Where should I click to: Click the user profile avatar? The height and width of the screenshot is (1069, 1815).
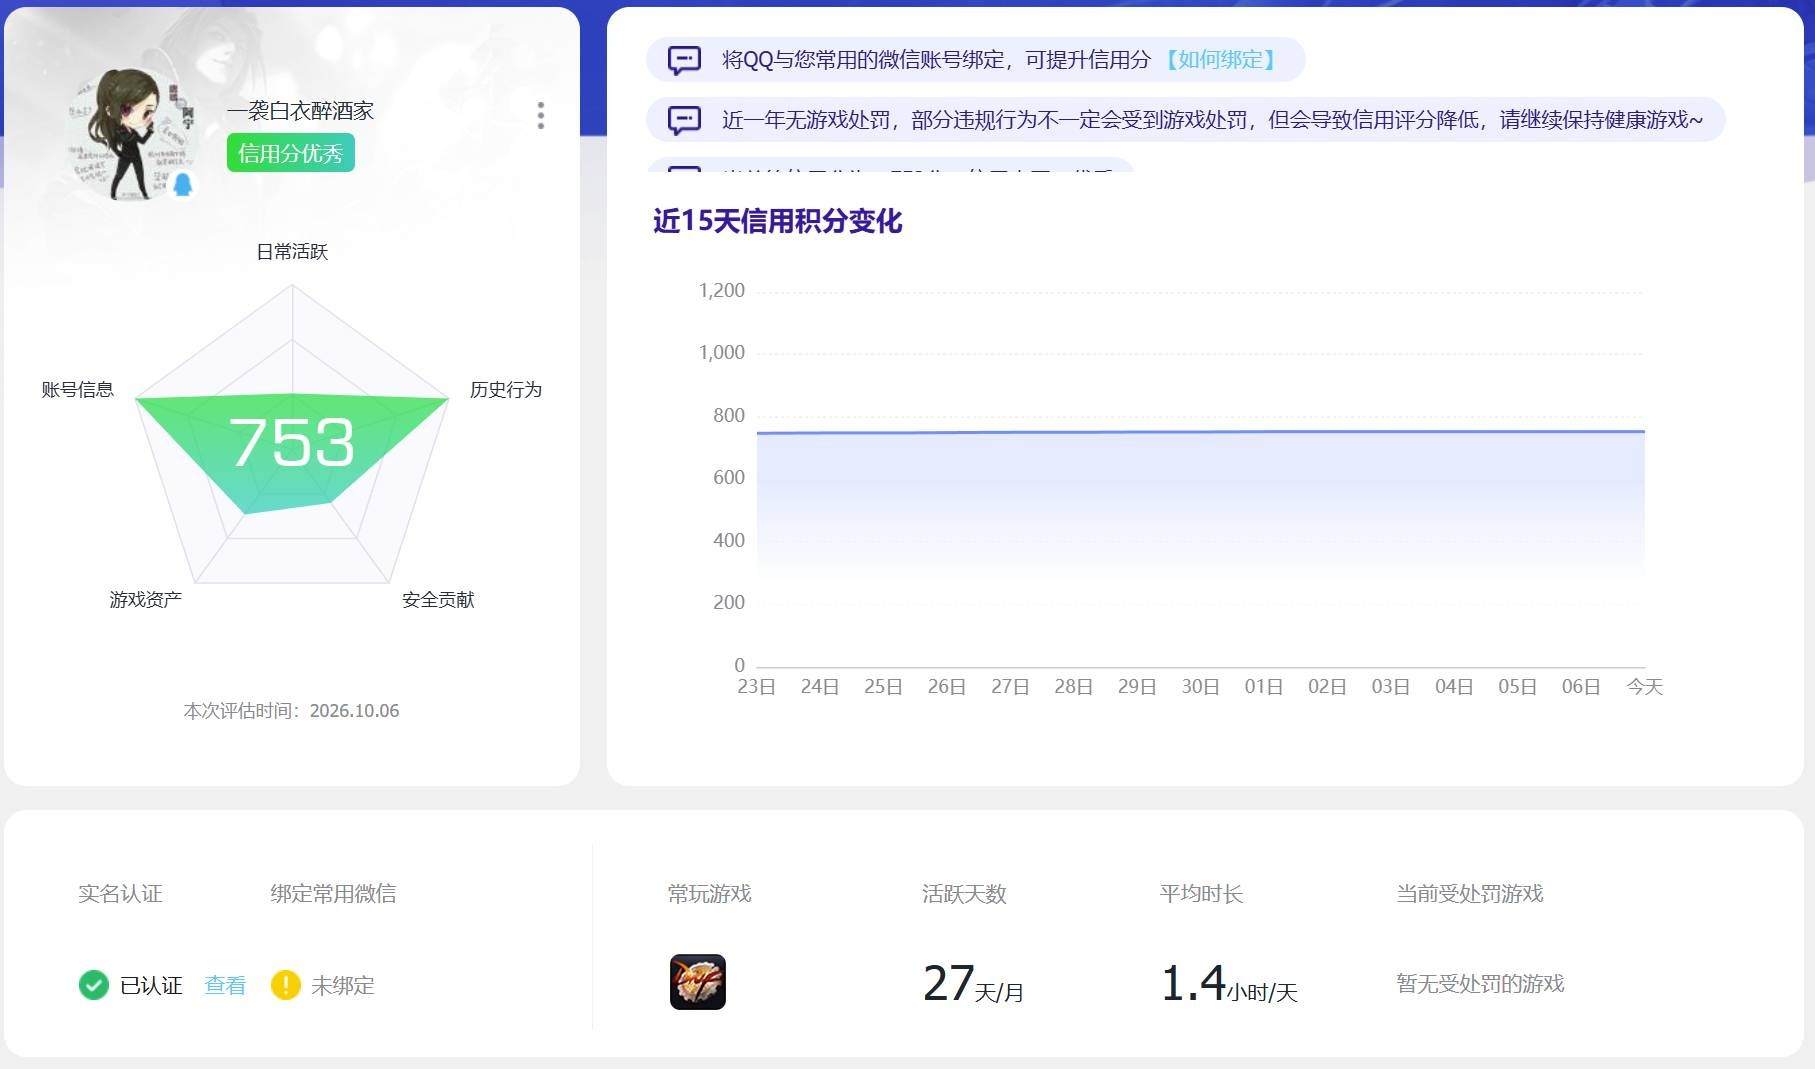coord(133,134)
